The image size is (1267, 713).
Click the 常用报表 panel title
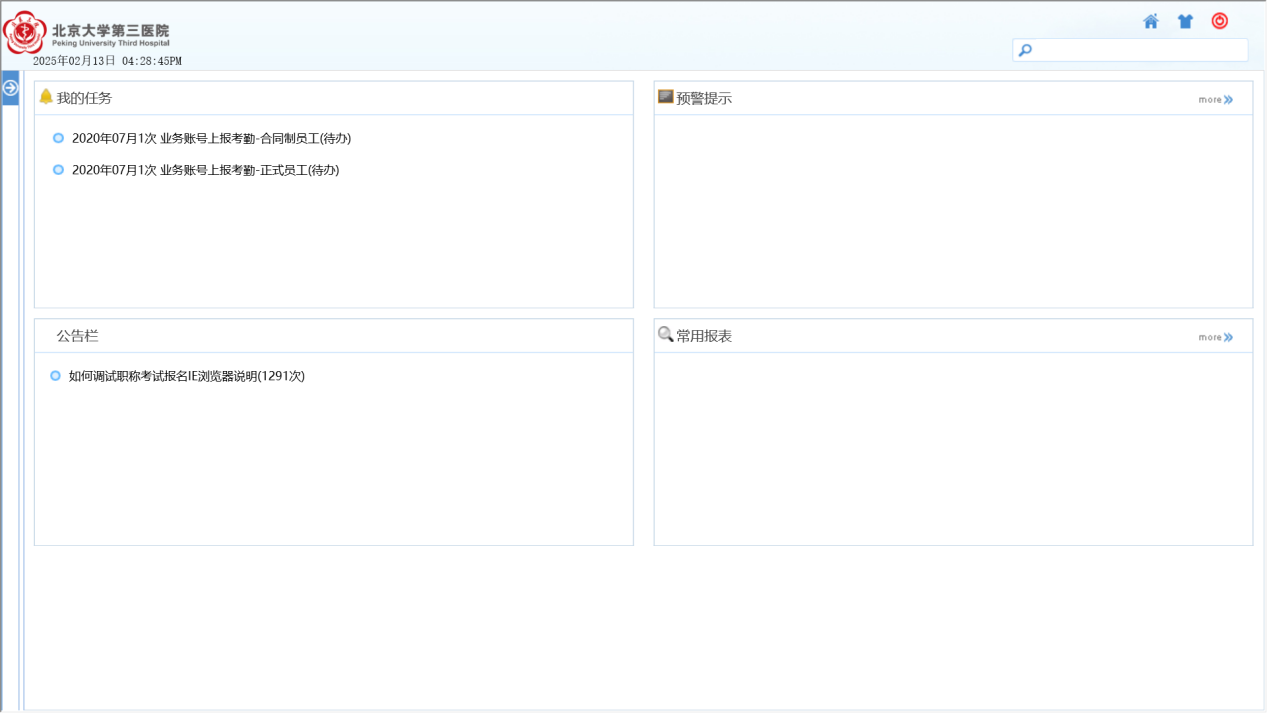(704, 337)
